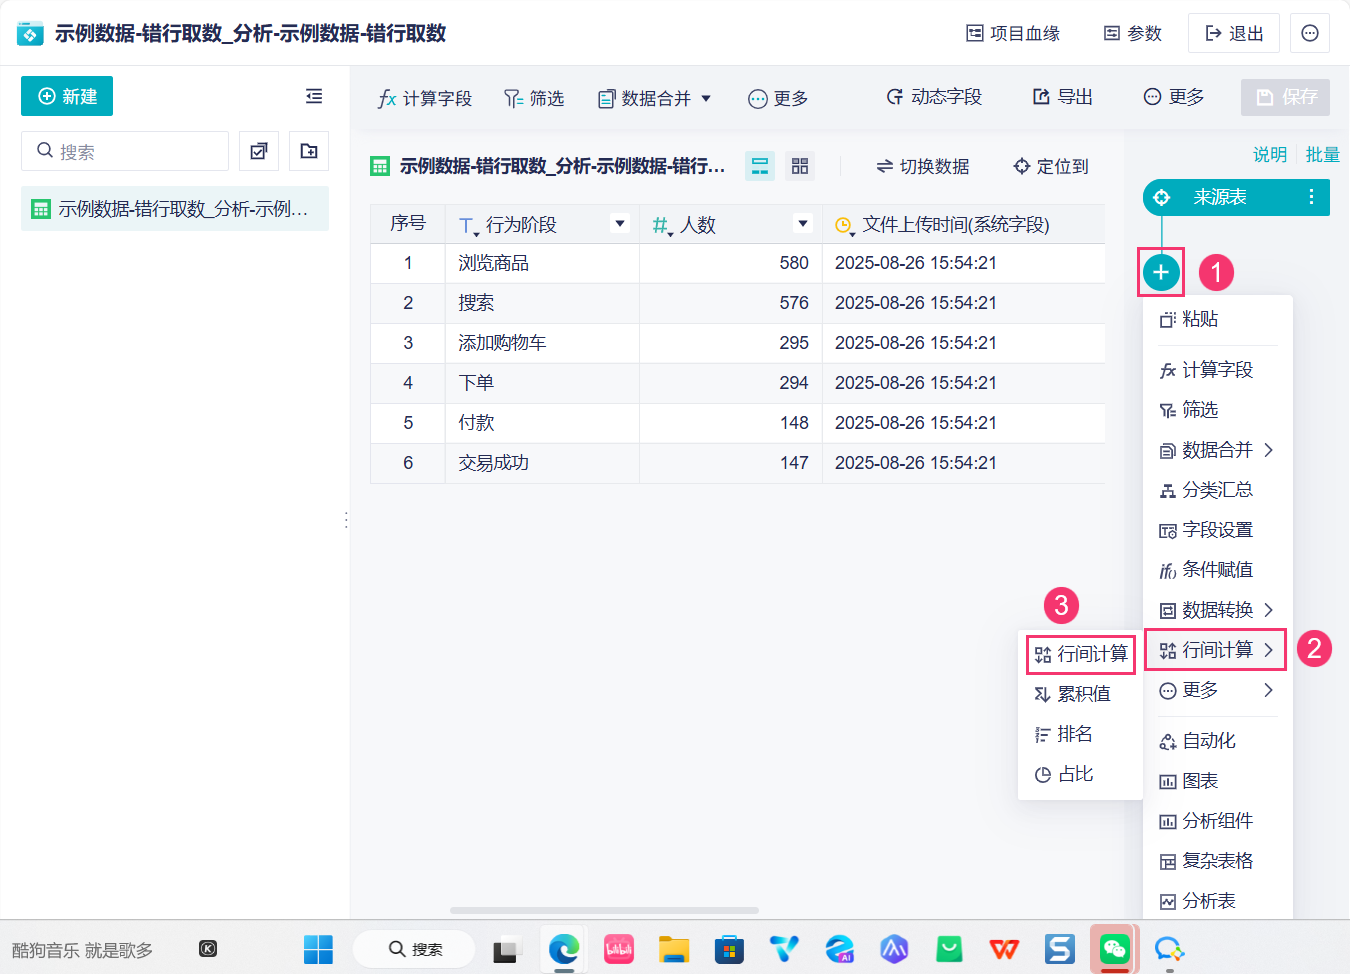Viewport: 1350px width, 974px height.
Task: Click the 人数 number type icon
Action: coord(662,226)
